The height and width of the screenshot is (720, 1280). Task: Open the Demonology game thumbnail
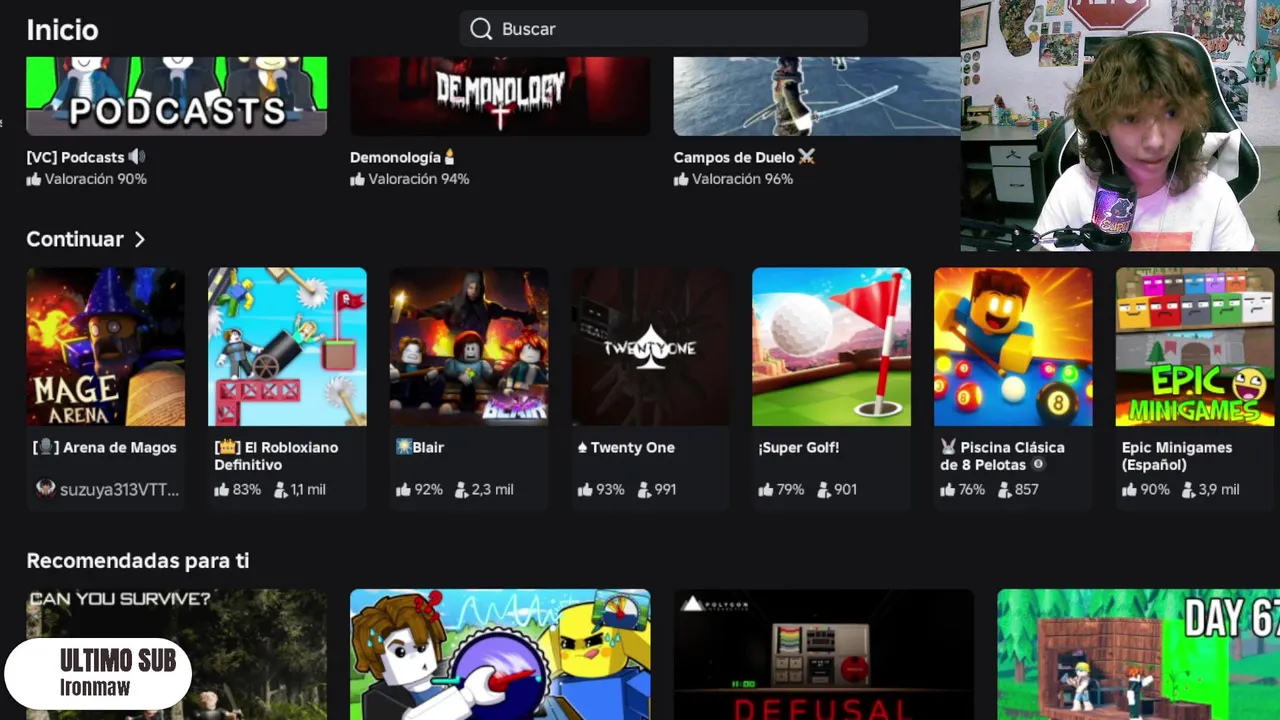coord(500,96)
